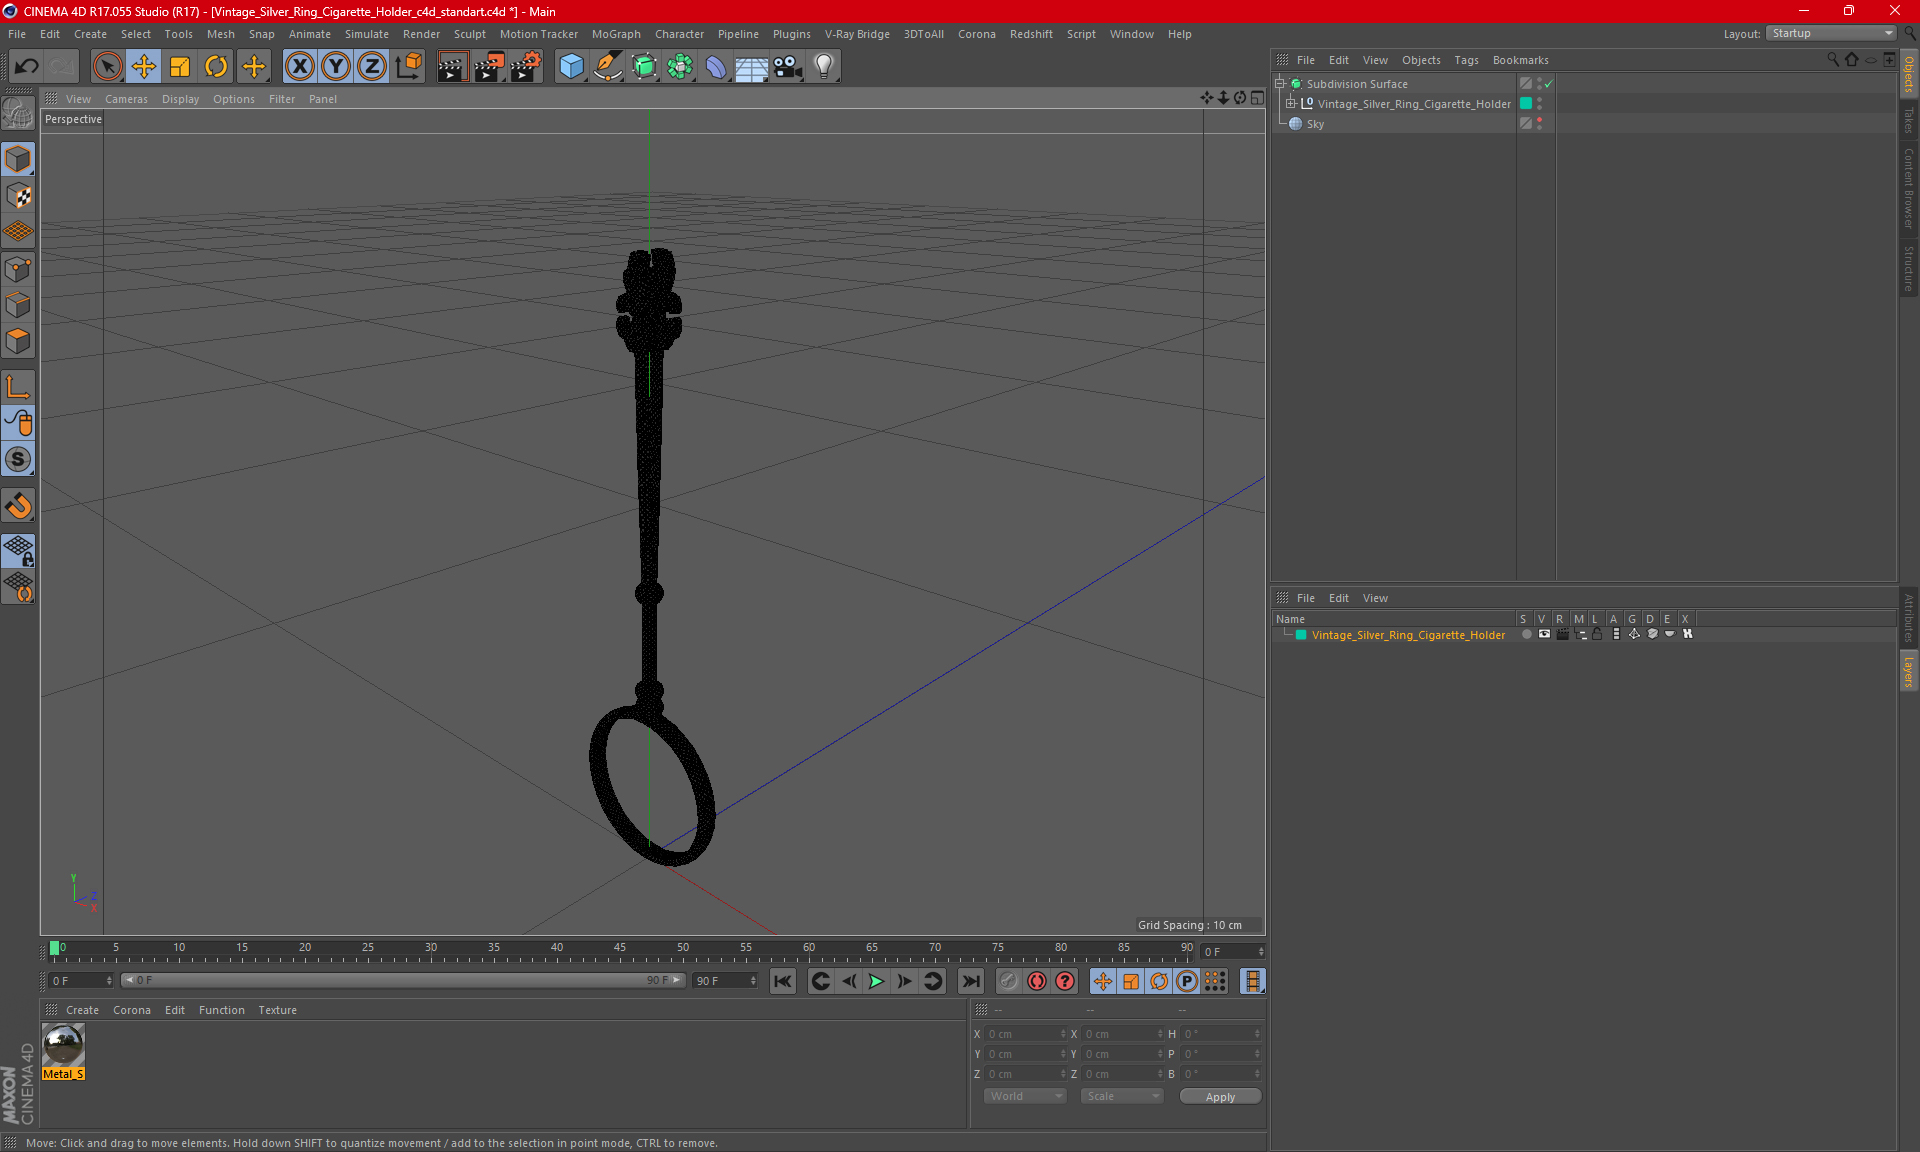The height and width of the screenshot is (1152, 1920).
Task: Add a Camera object
Action: pyautogui.click(x=787, y=66)
